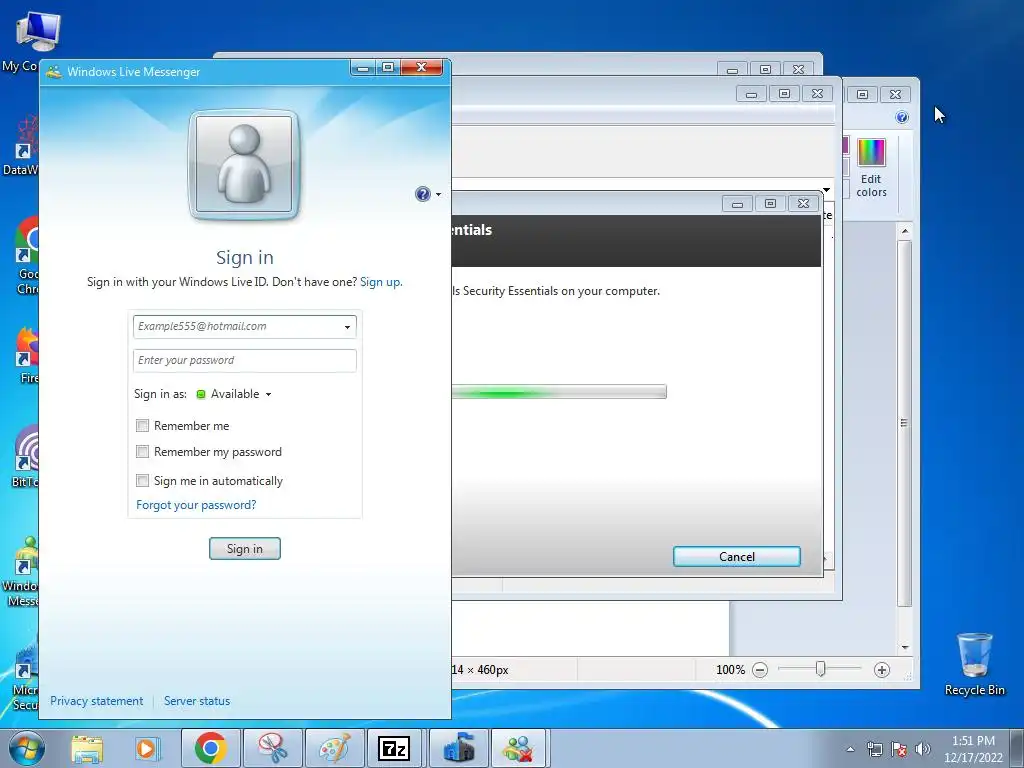Open Snipping Tool from the taskbar
This screenshot has width=1024, height=768.
click(x=272, y=749)
